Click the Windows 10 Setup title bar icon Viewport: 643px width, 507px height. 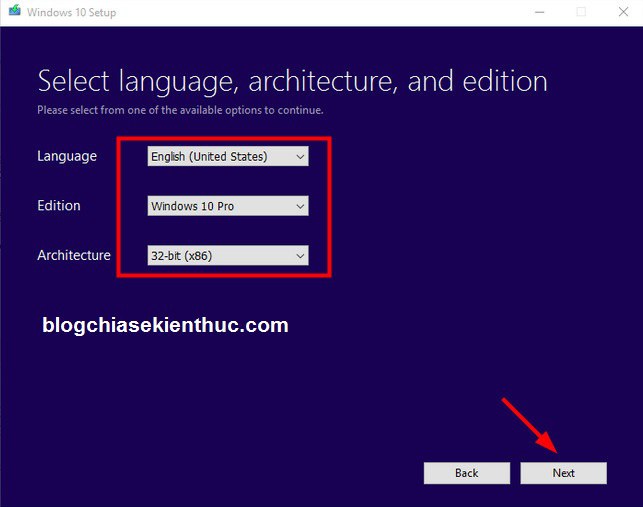(x=15, y=11)
